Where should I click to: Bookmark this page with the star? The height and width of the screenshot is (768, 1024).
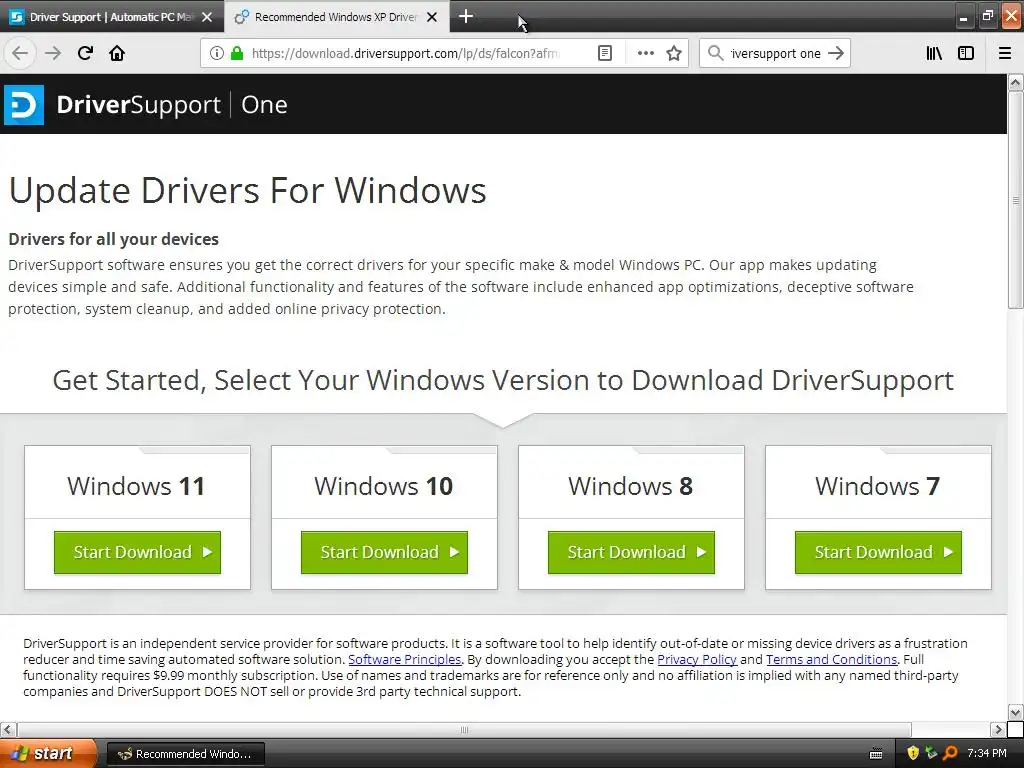tap(674, 53)
